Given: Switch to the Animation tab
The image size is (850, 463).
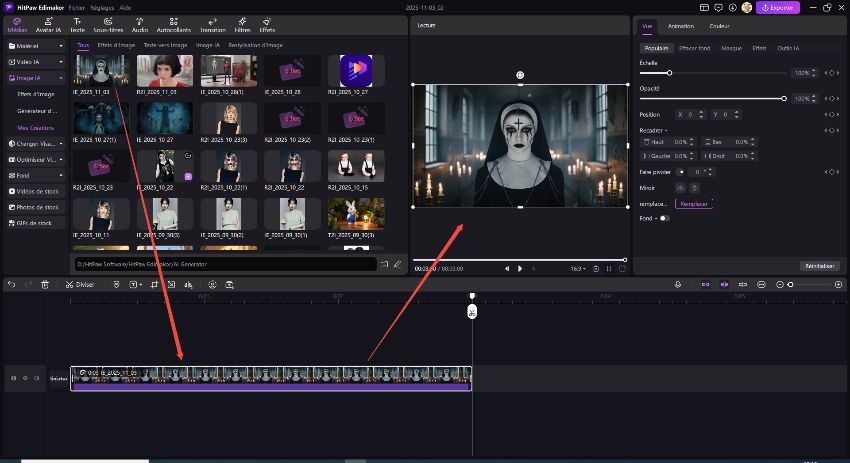Looking at the screenshot, I should pos(680,26).
